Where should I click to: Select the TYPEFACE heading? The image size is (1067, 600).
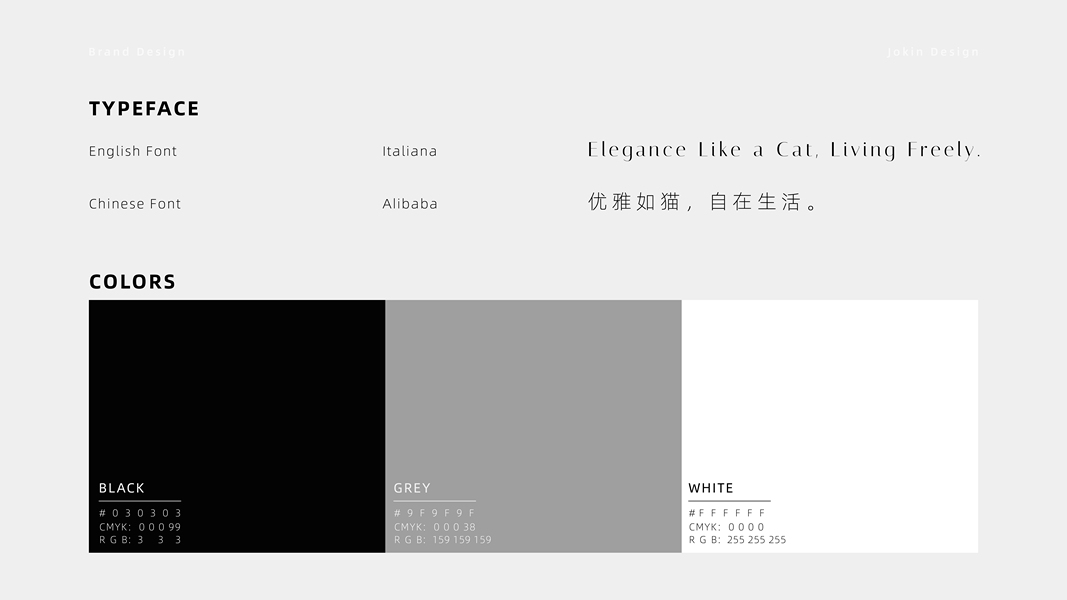[x=144, y=109]
